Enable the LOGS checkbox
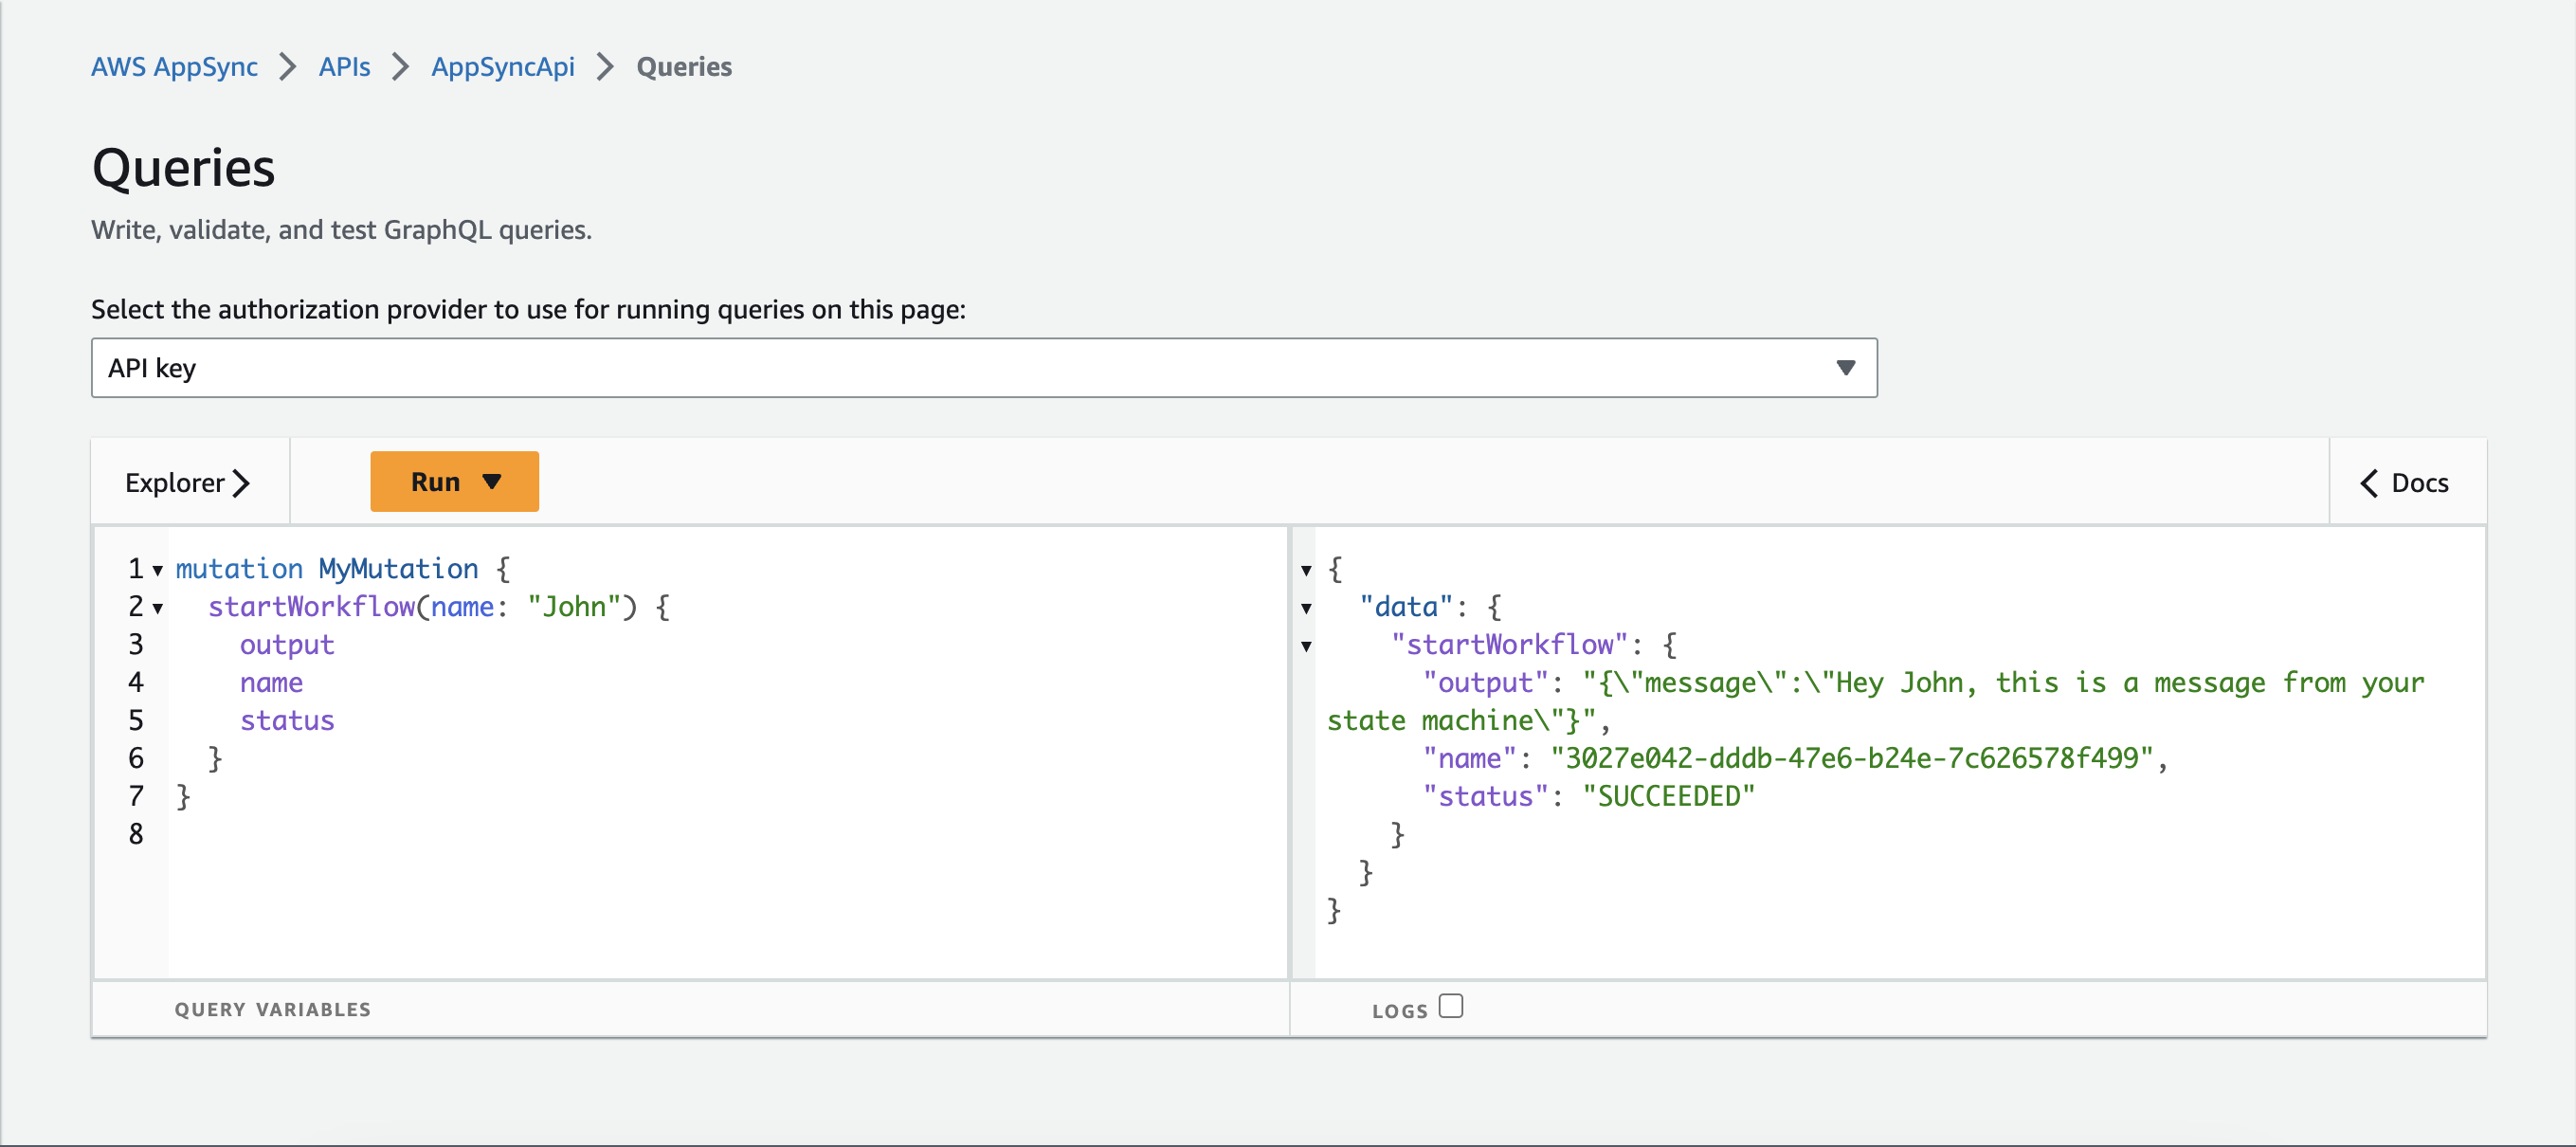Image resolution: width=2576 pixels, height=1147 pixels. click(x=1451, y=1006)
